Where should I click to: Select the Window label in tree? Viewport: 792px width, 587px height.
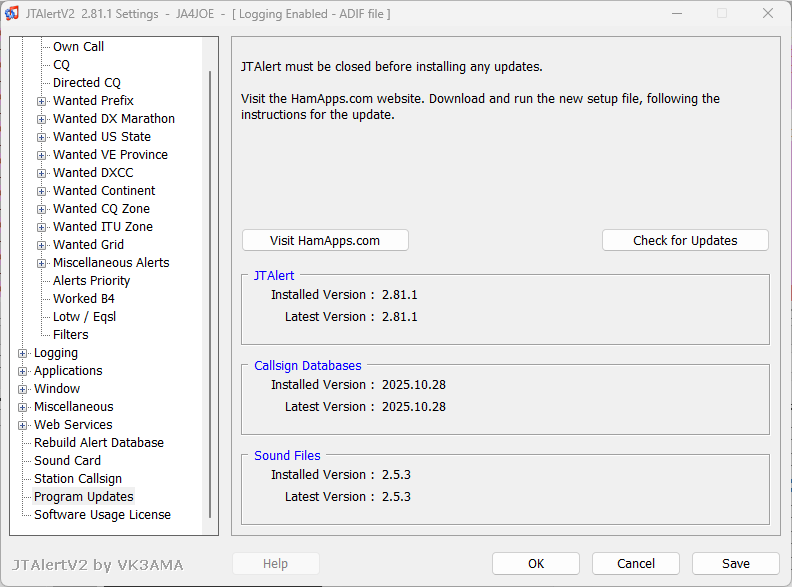coord(57,389)
